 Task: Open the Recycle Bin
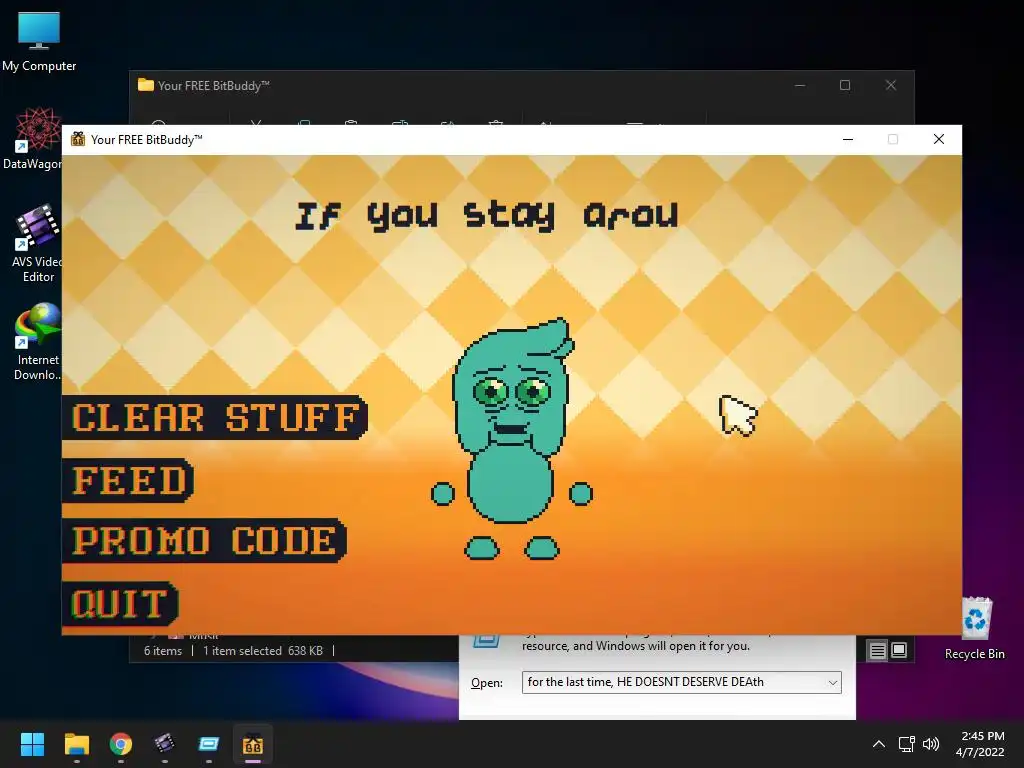(x=975, y=628)
